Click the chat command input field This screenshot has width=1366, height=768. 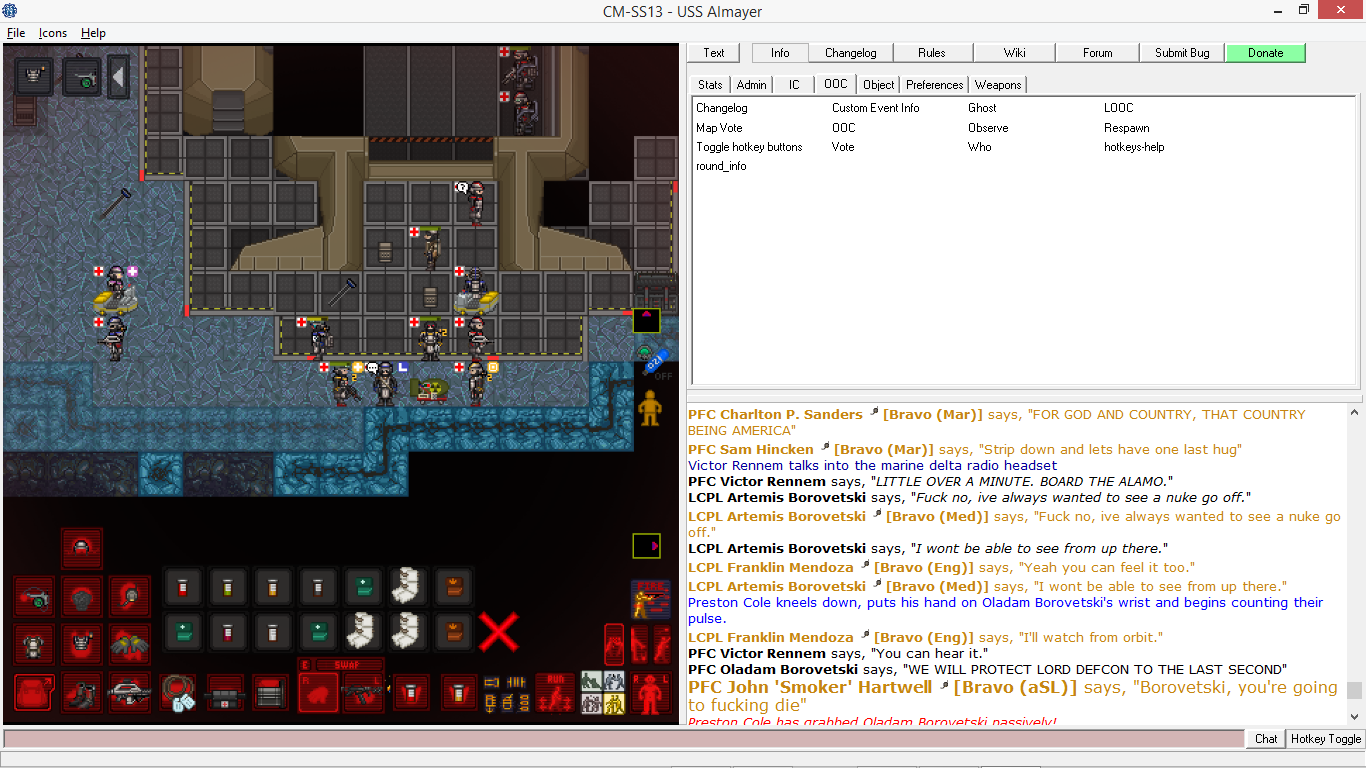(624, 739)
